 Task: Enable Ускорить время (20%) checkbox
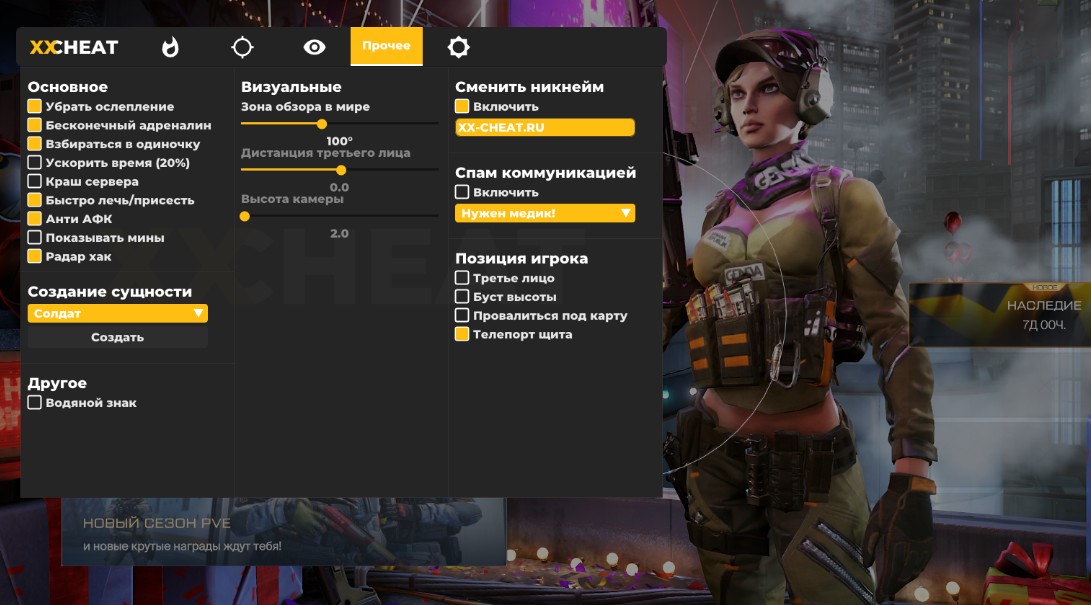click(34, 163)
